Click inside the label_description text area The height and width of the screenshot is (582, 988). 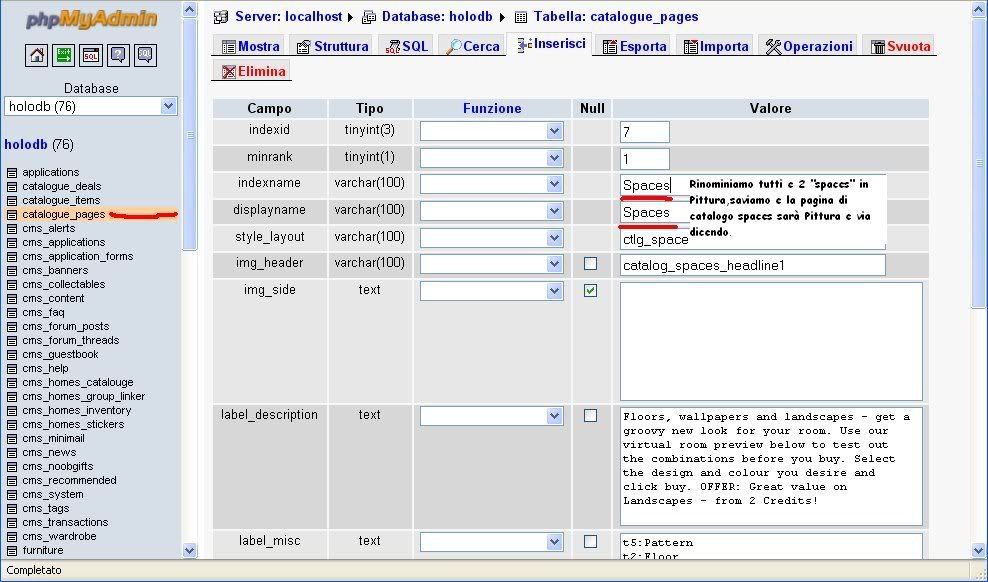(x=771, y=466)
